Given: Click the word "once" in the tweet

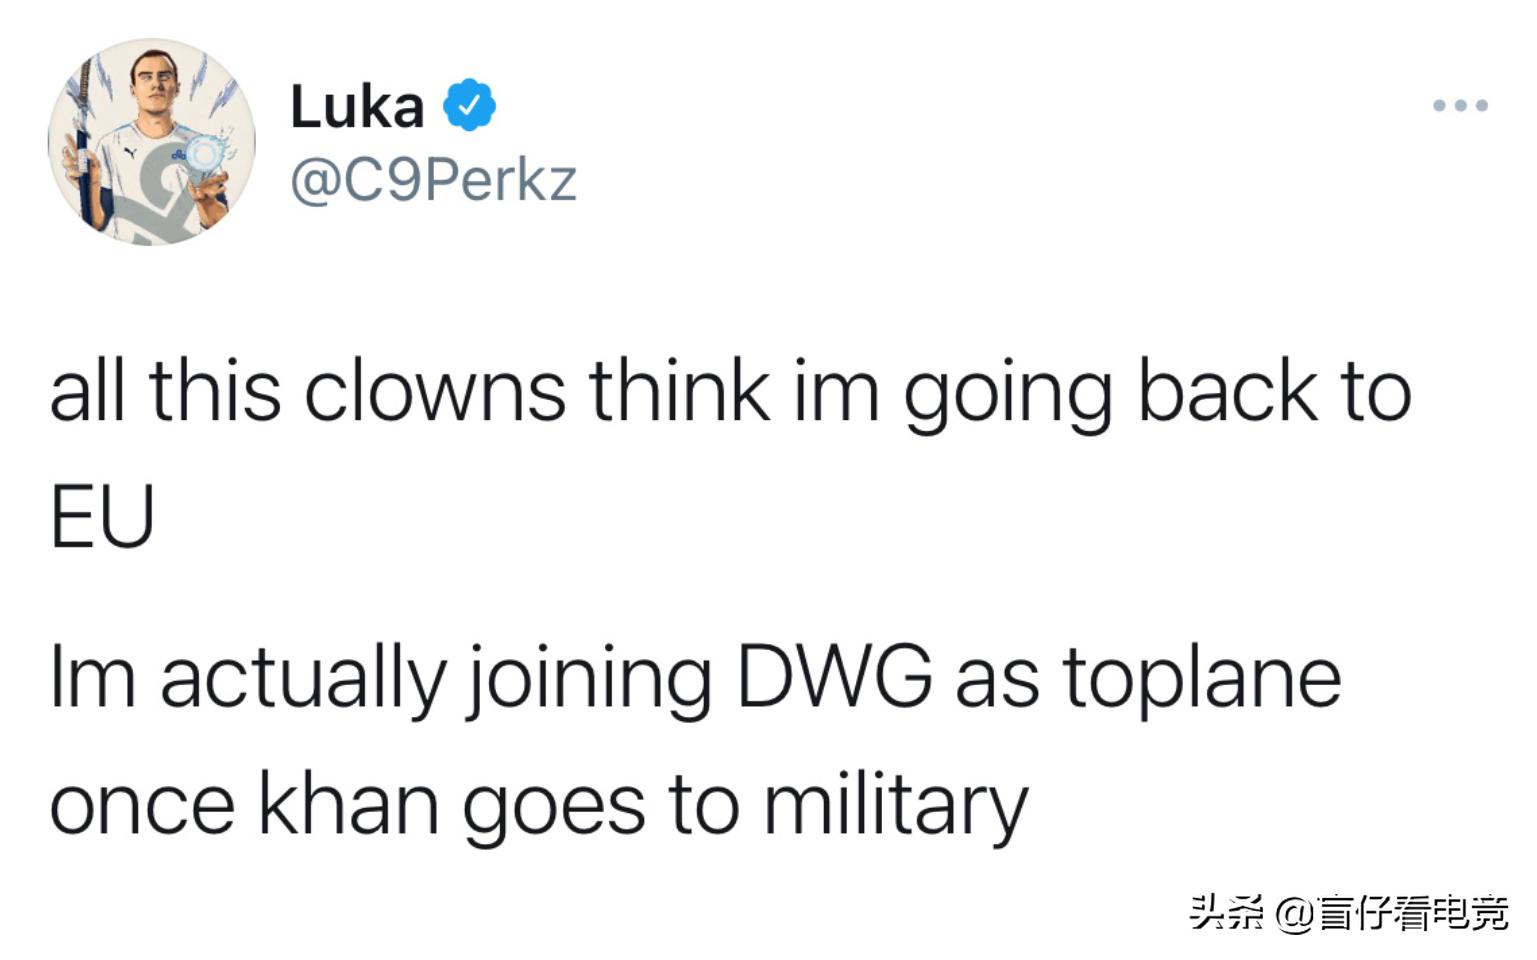Looking at the screenshot, I should click(141, 806).
